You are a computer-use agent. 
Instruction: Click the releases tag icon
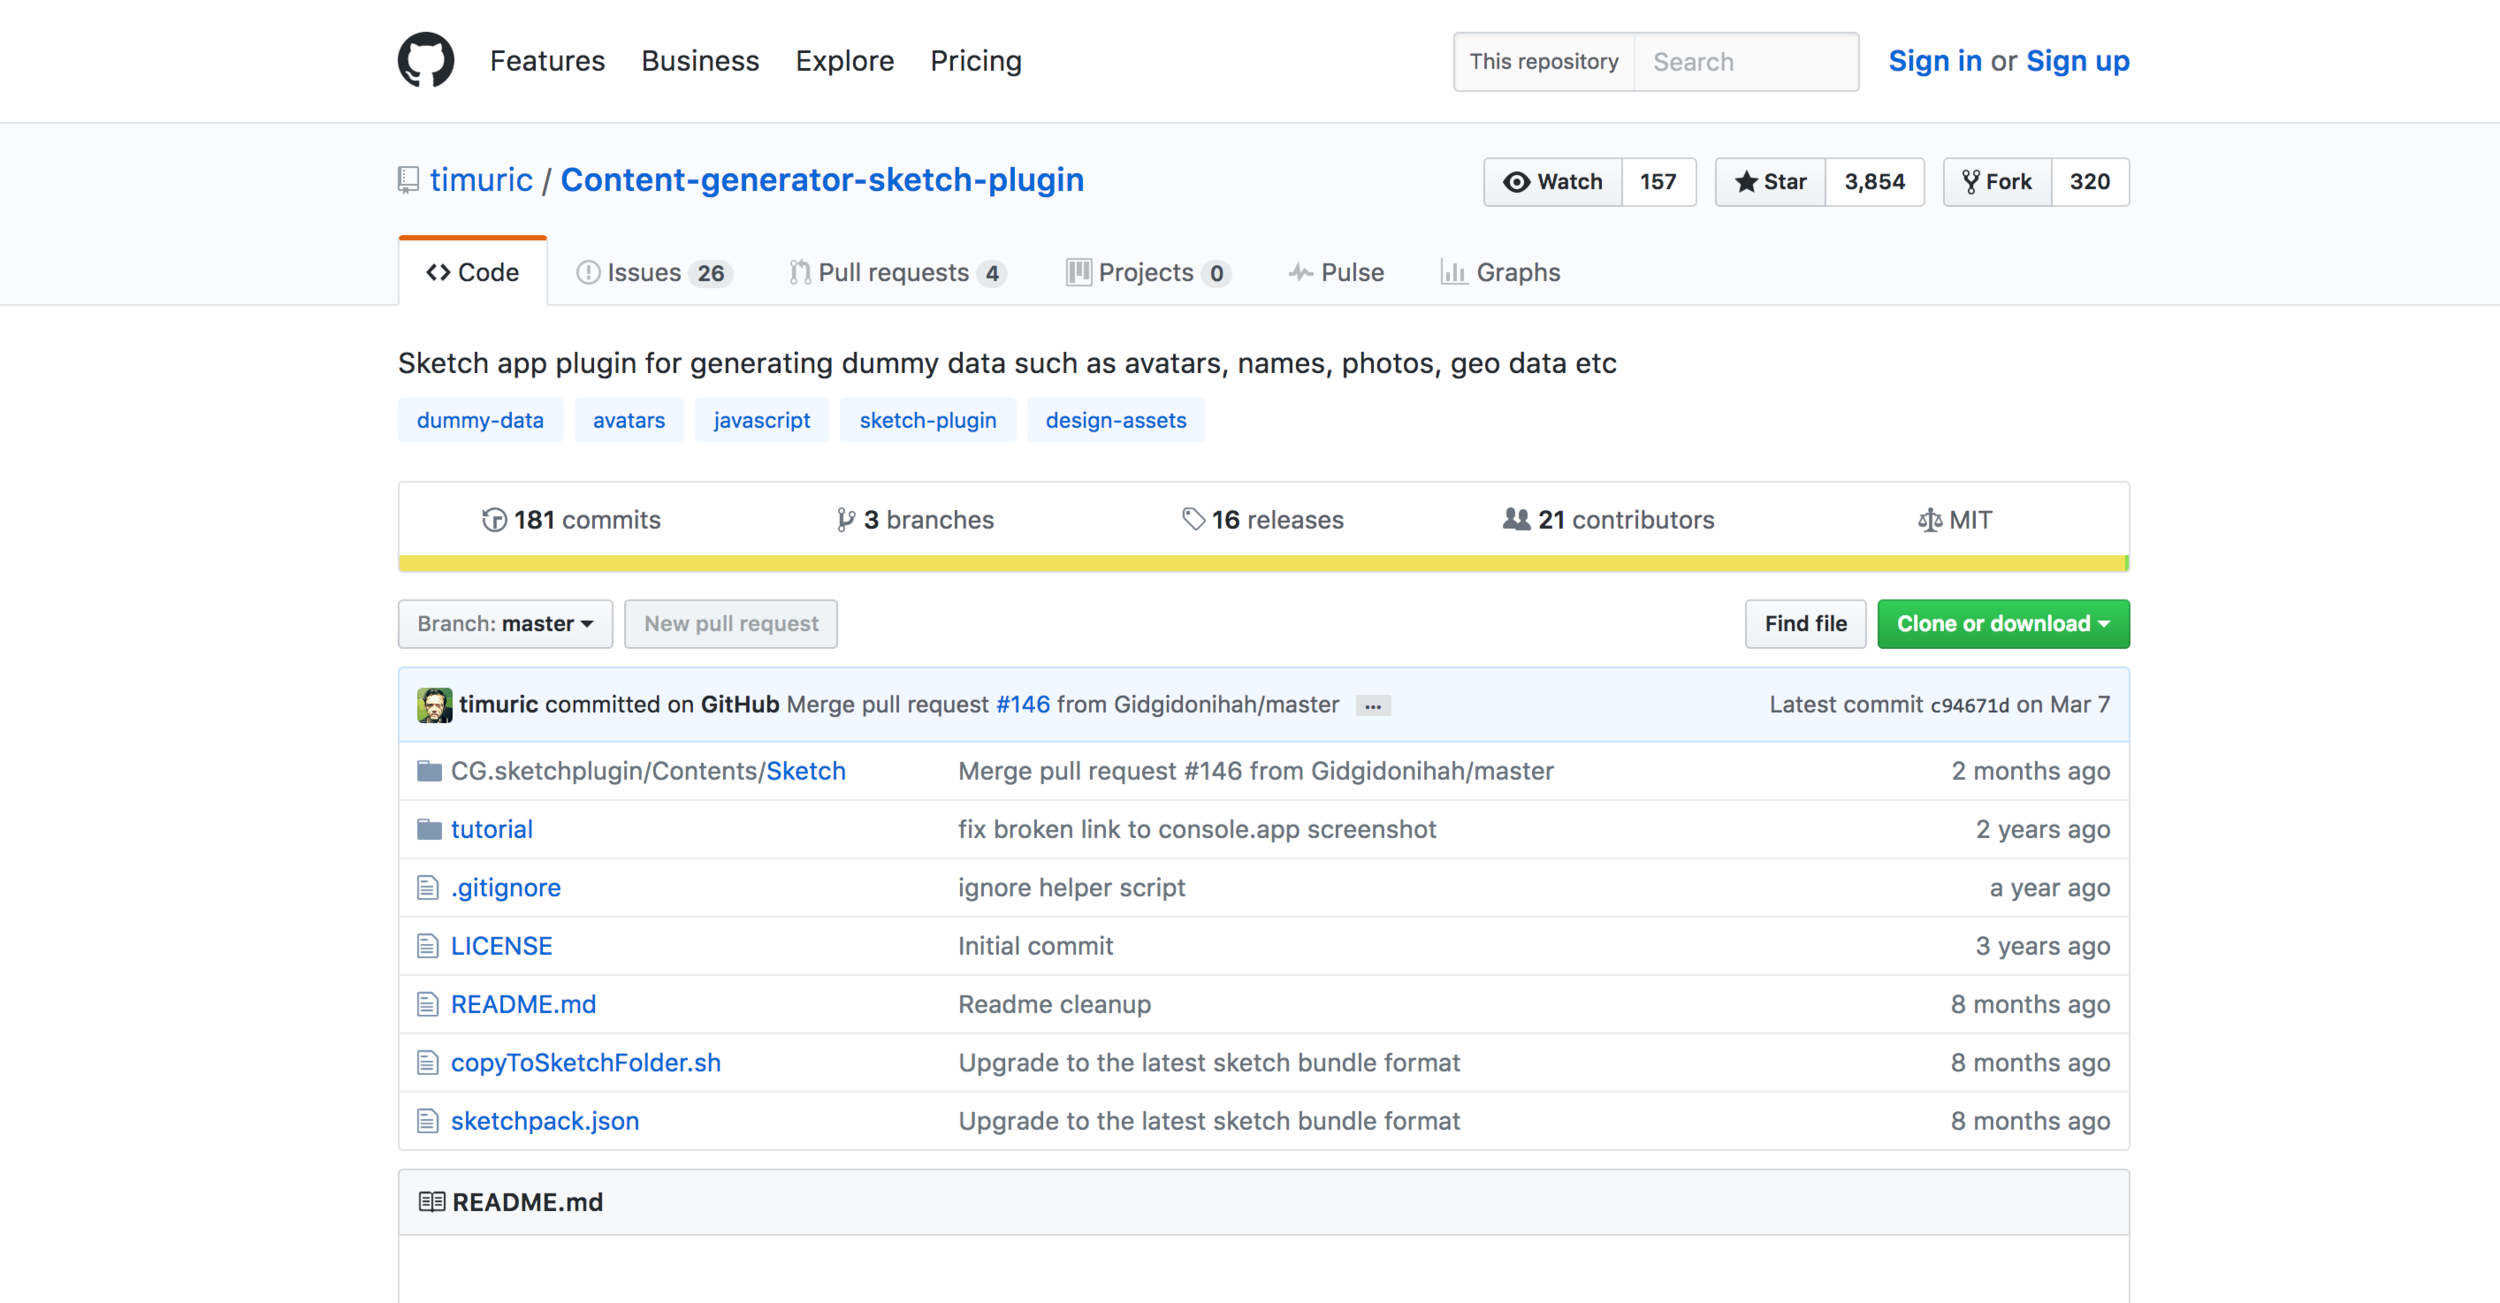coord(1193,520)
